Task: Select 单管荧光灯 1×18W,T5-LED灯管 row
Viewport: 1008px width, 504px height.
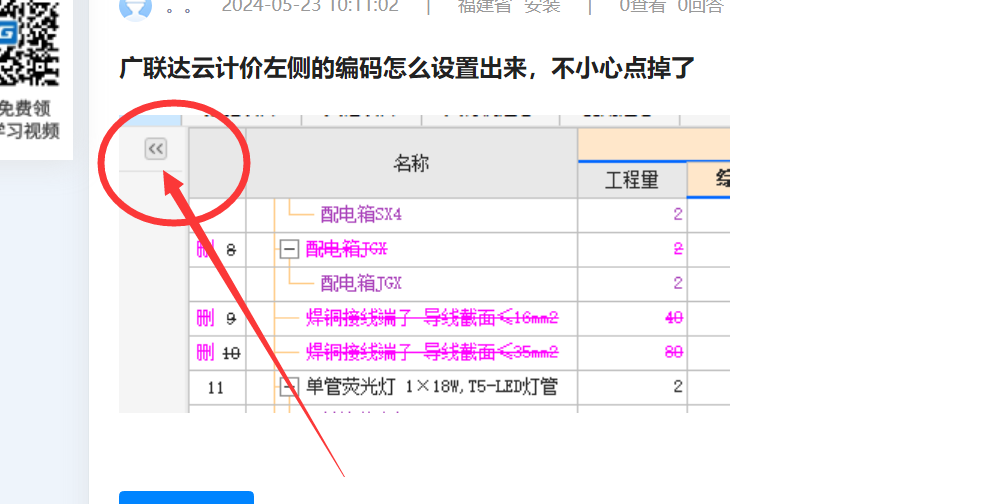Action: [431, 387]
